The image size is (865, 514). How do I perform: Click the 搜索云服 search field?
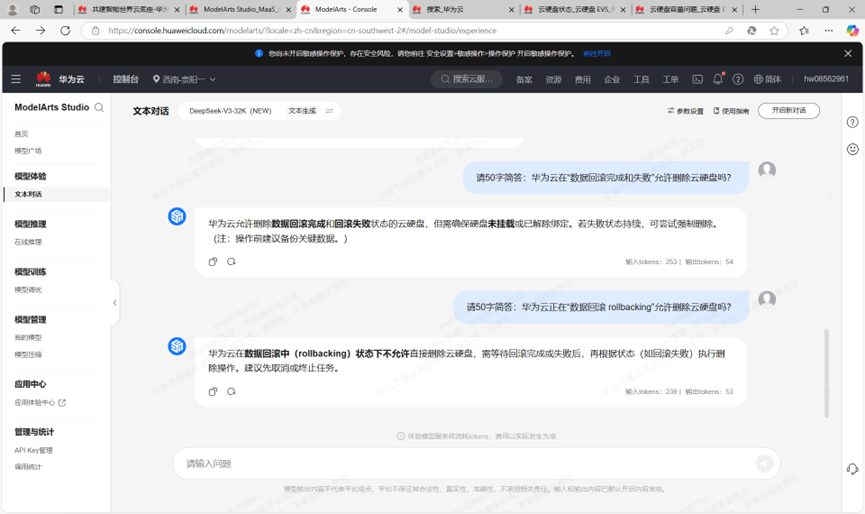click(x=467, y=79)
